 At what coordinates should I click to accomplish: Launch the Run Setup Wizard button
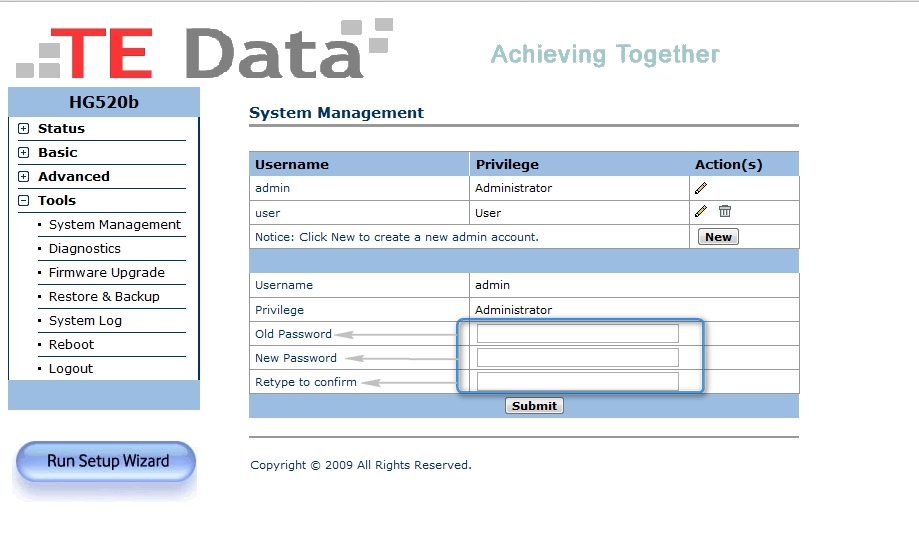106,462
